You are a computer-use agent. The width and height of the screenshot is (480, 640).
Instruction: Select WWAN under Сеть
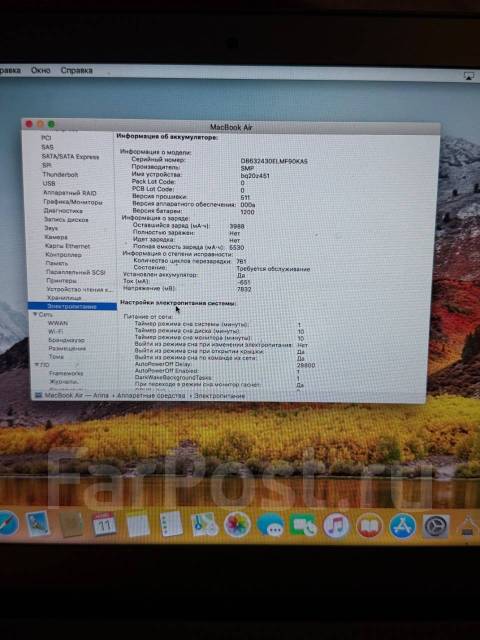(58, 323)
